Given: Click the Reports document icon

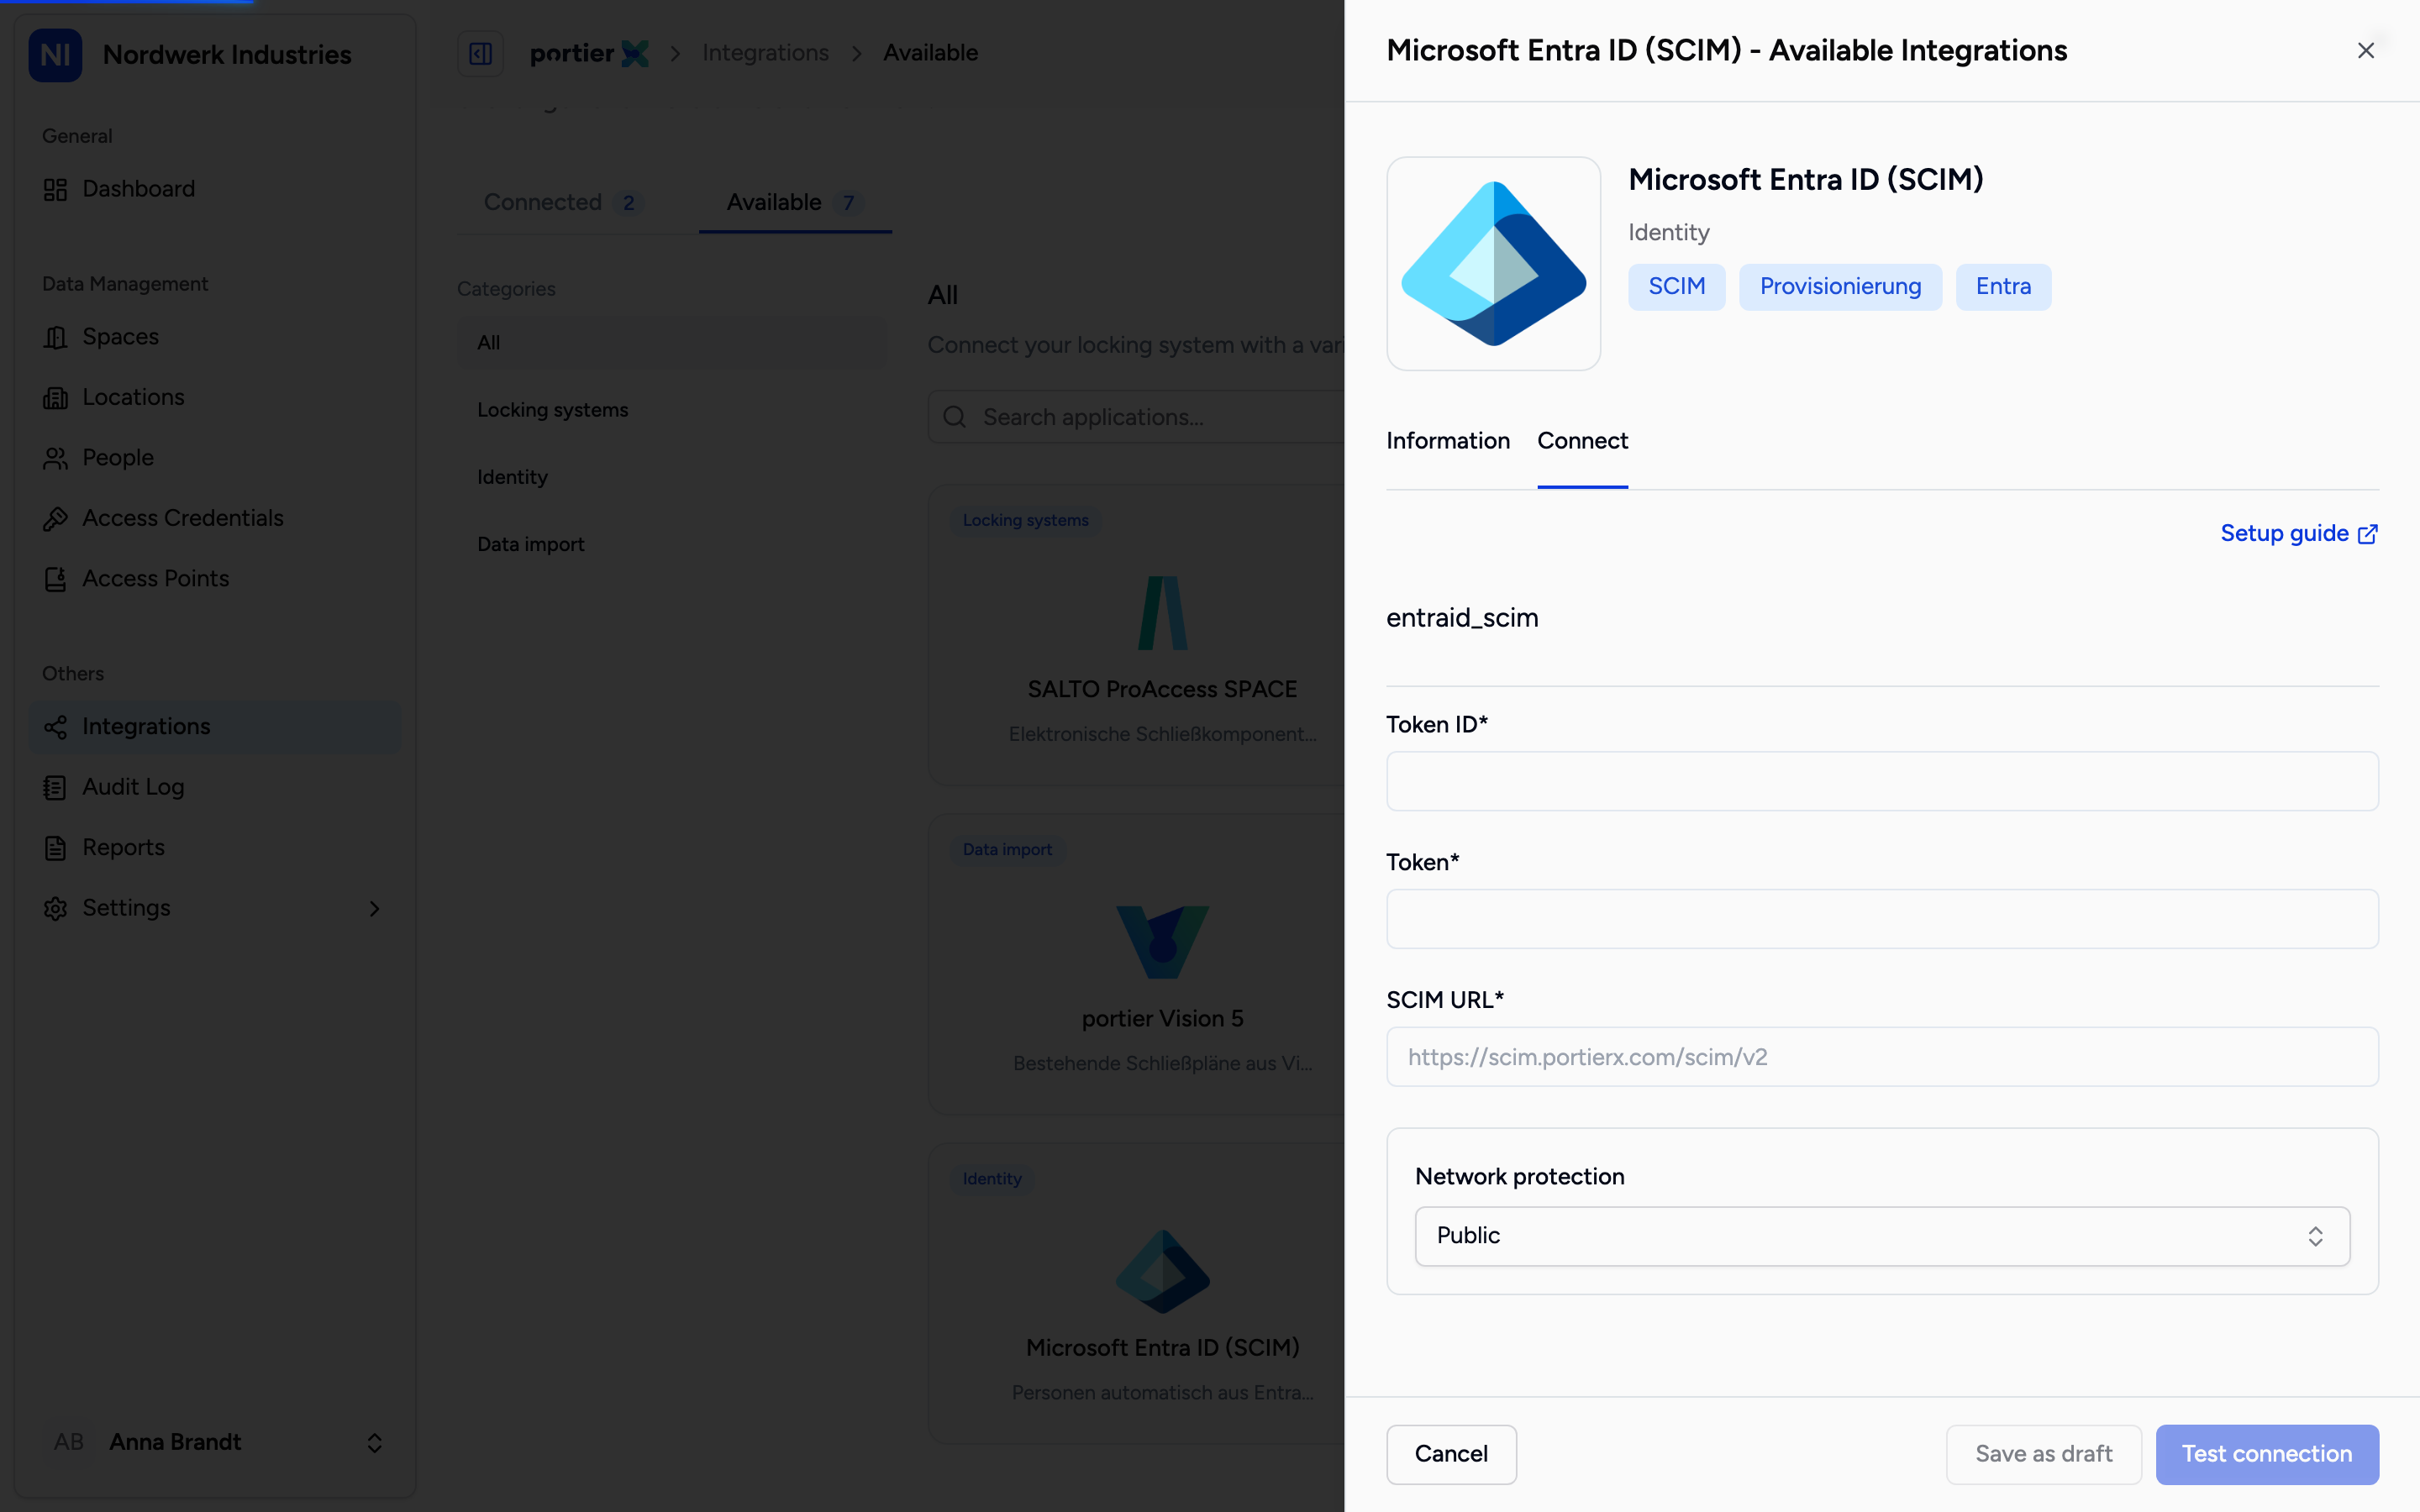Looking at the screenshot, I should (x=55, y=848).
